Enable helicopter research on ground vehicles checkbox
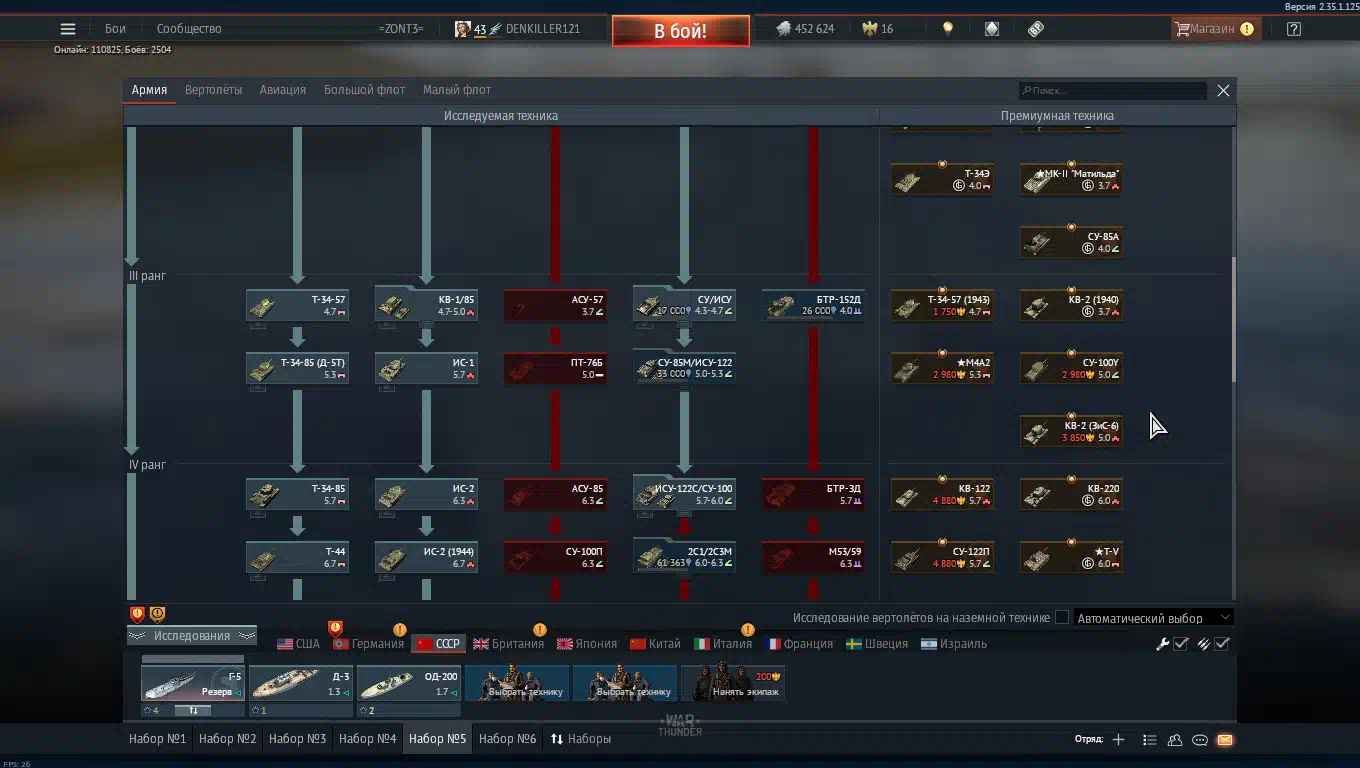Viewport: 1360px width, 768px height. pyautogui.click(x=1062, y=618)
